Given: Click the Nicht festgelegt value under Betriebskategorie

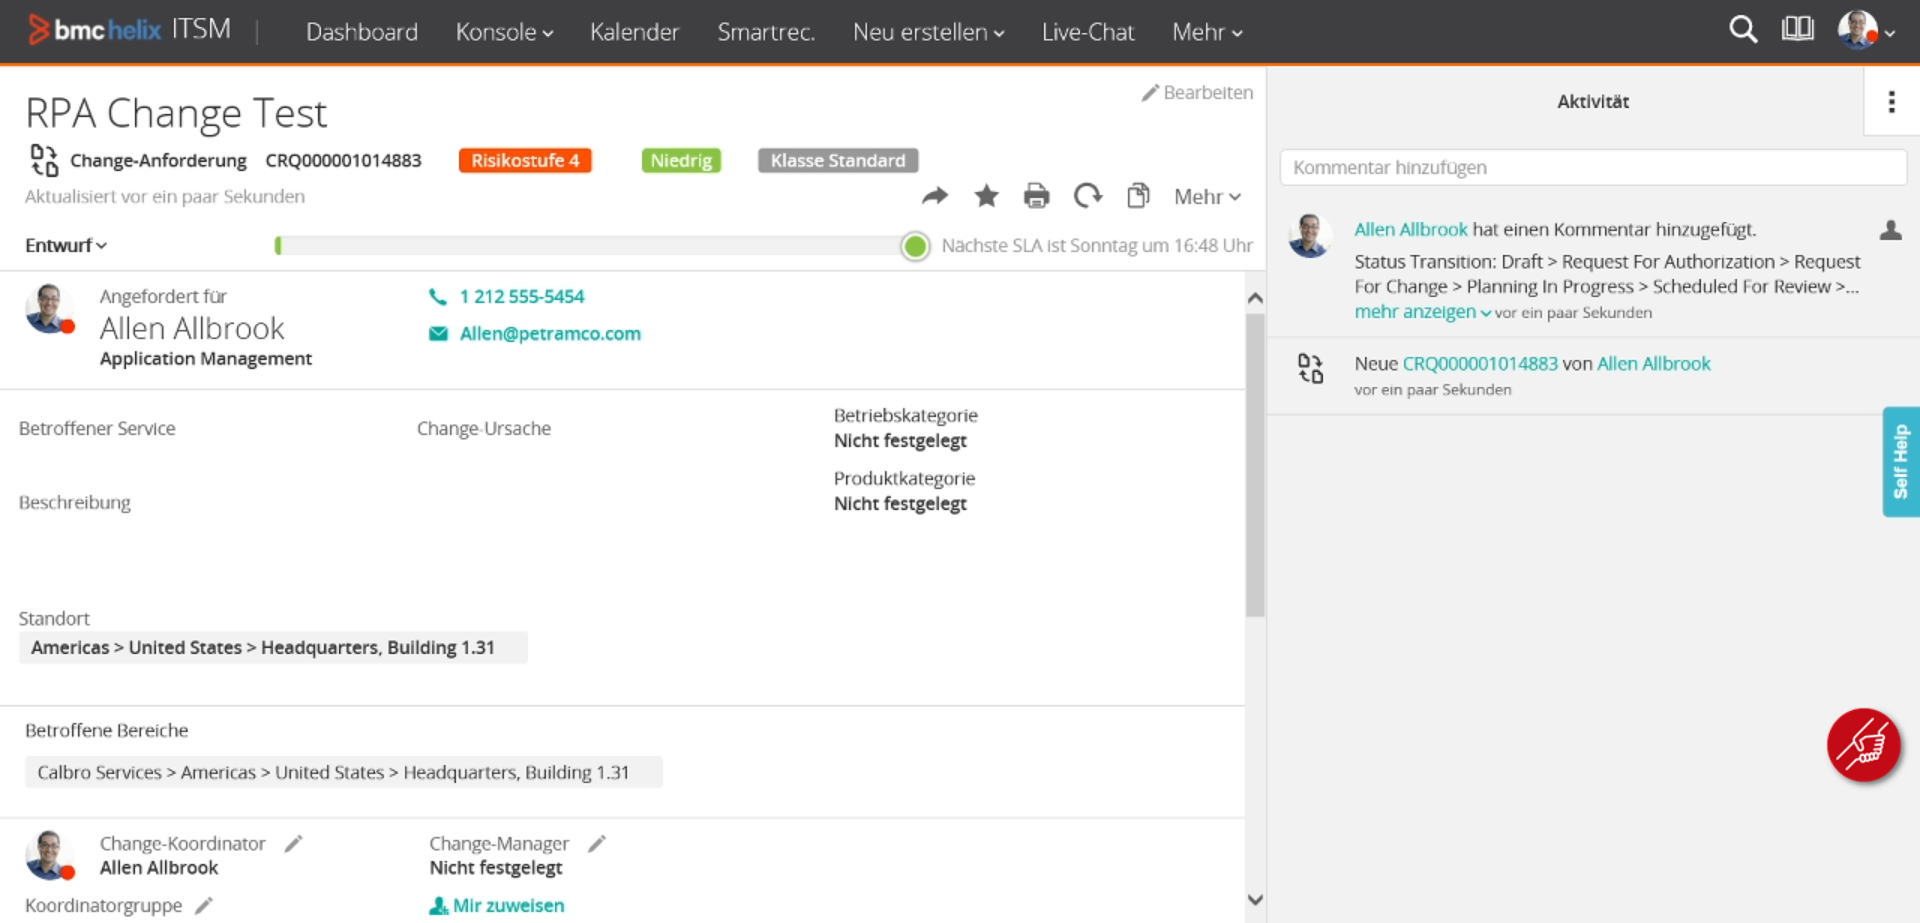Looking at the screenshot, I should tap(900, 441).
